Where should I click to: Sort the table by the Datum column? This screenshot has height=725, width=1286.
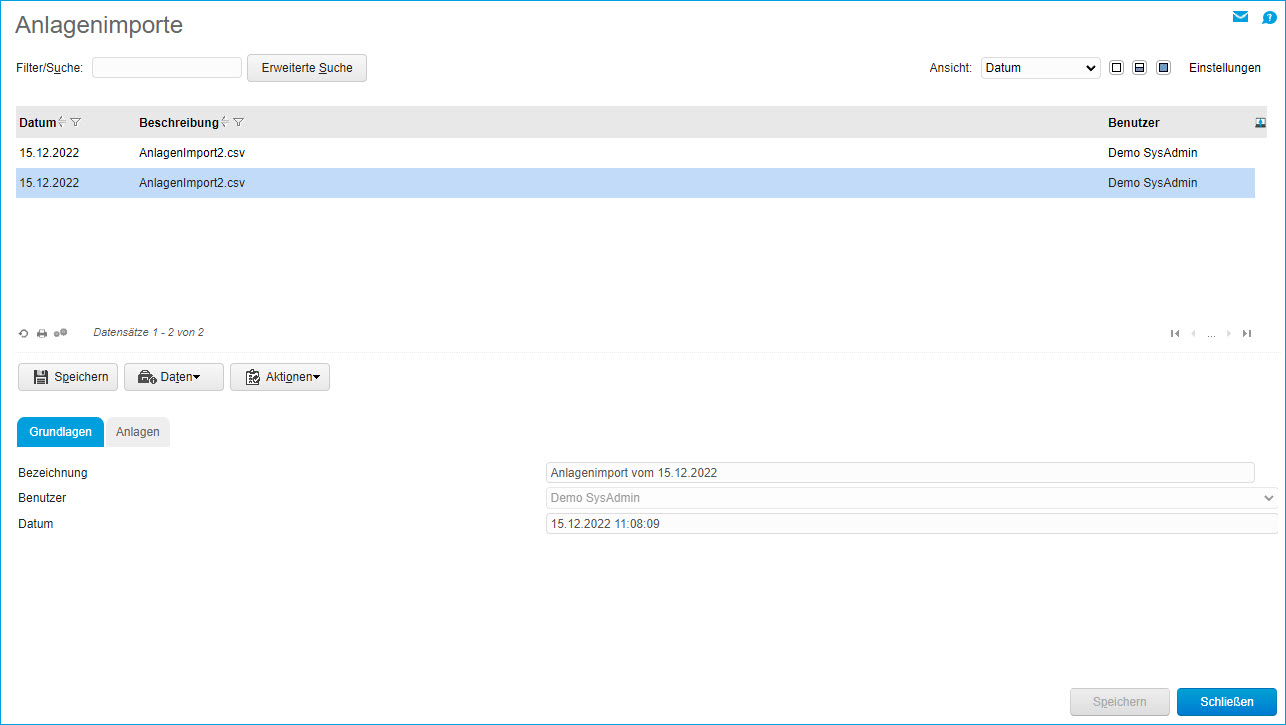38,122
